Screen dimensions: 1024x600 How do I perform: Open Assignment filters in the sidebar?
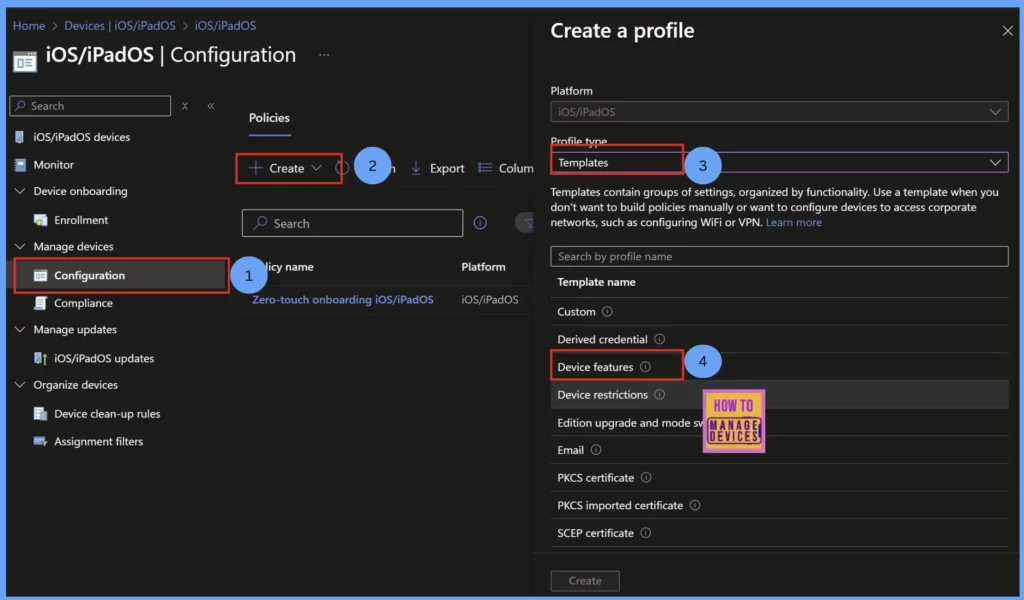pos(99,441)
